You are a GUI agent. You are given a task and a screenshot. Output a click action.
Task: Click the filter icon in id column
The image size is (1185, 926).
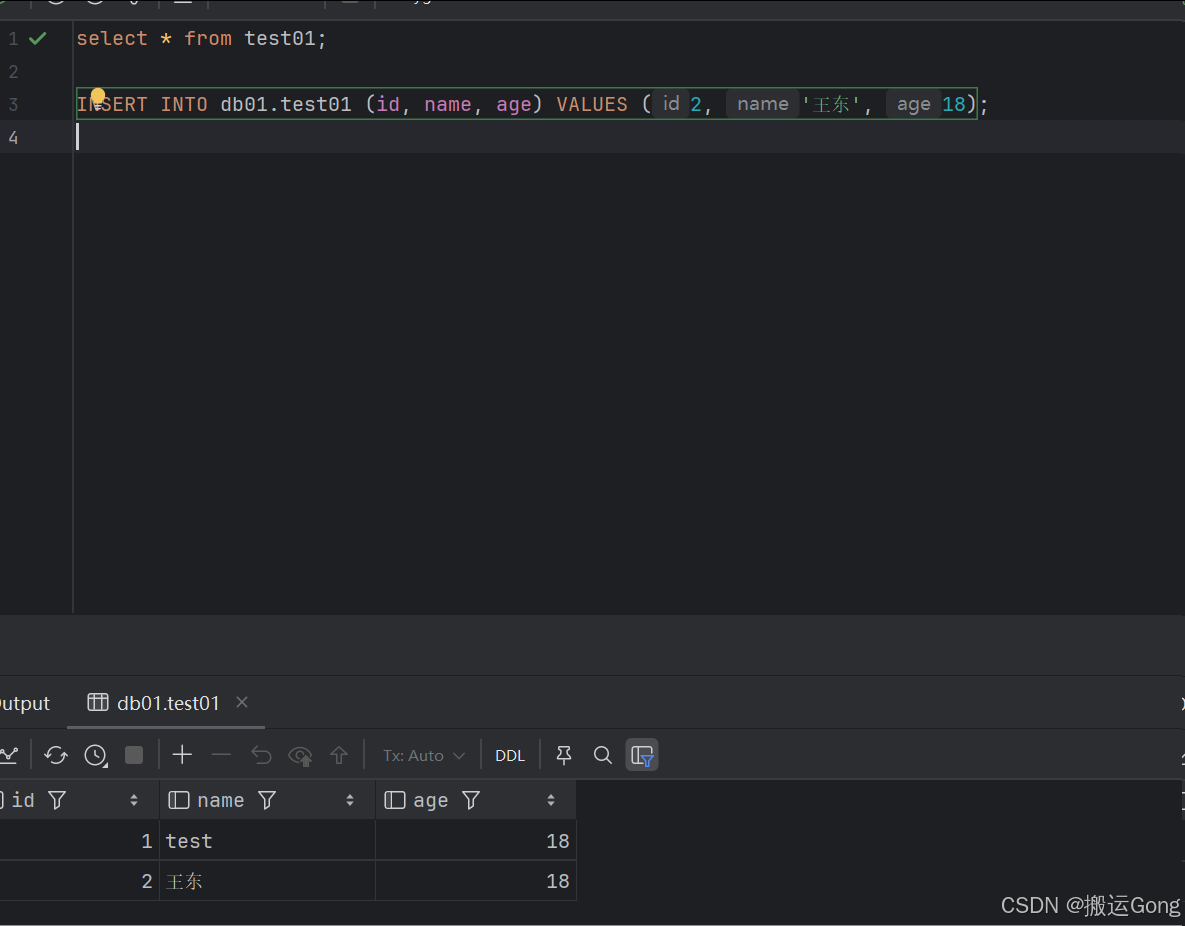57,801
